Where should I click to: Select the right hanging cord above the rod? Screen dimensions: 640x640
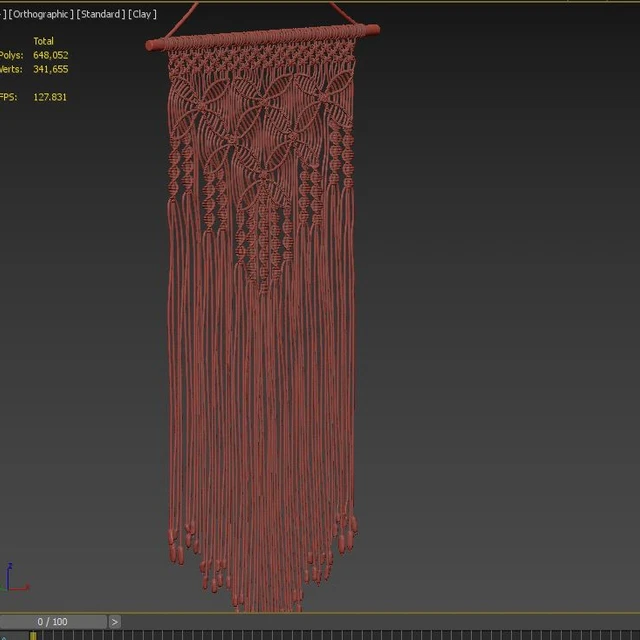coord(341,12)
